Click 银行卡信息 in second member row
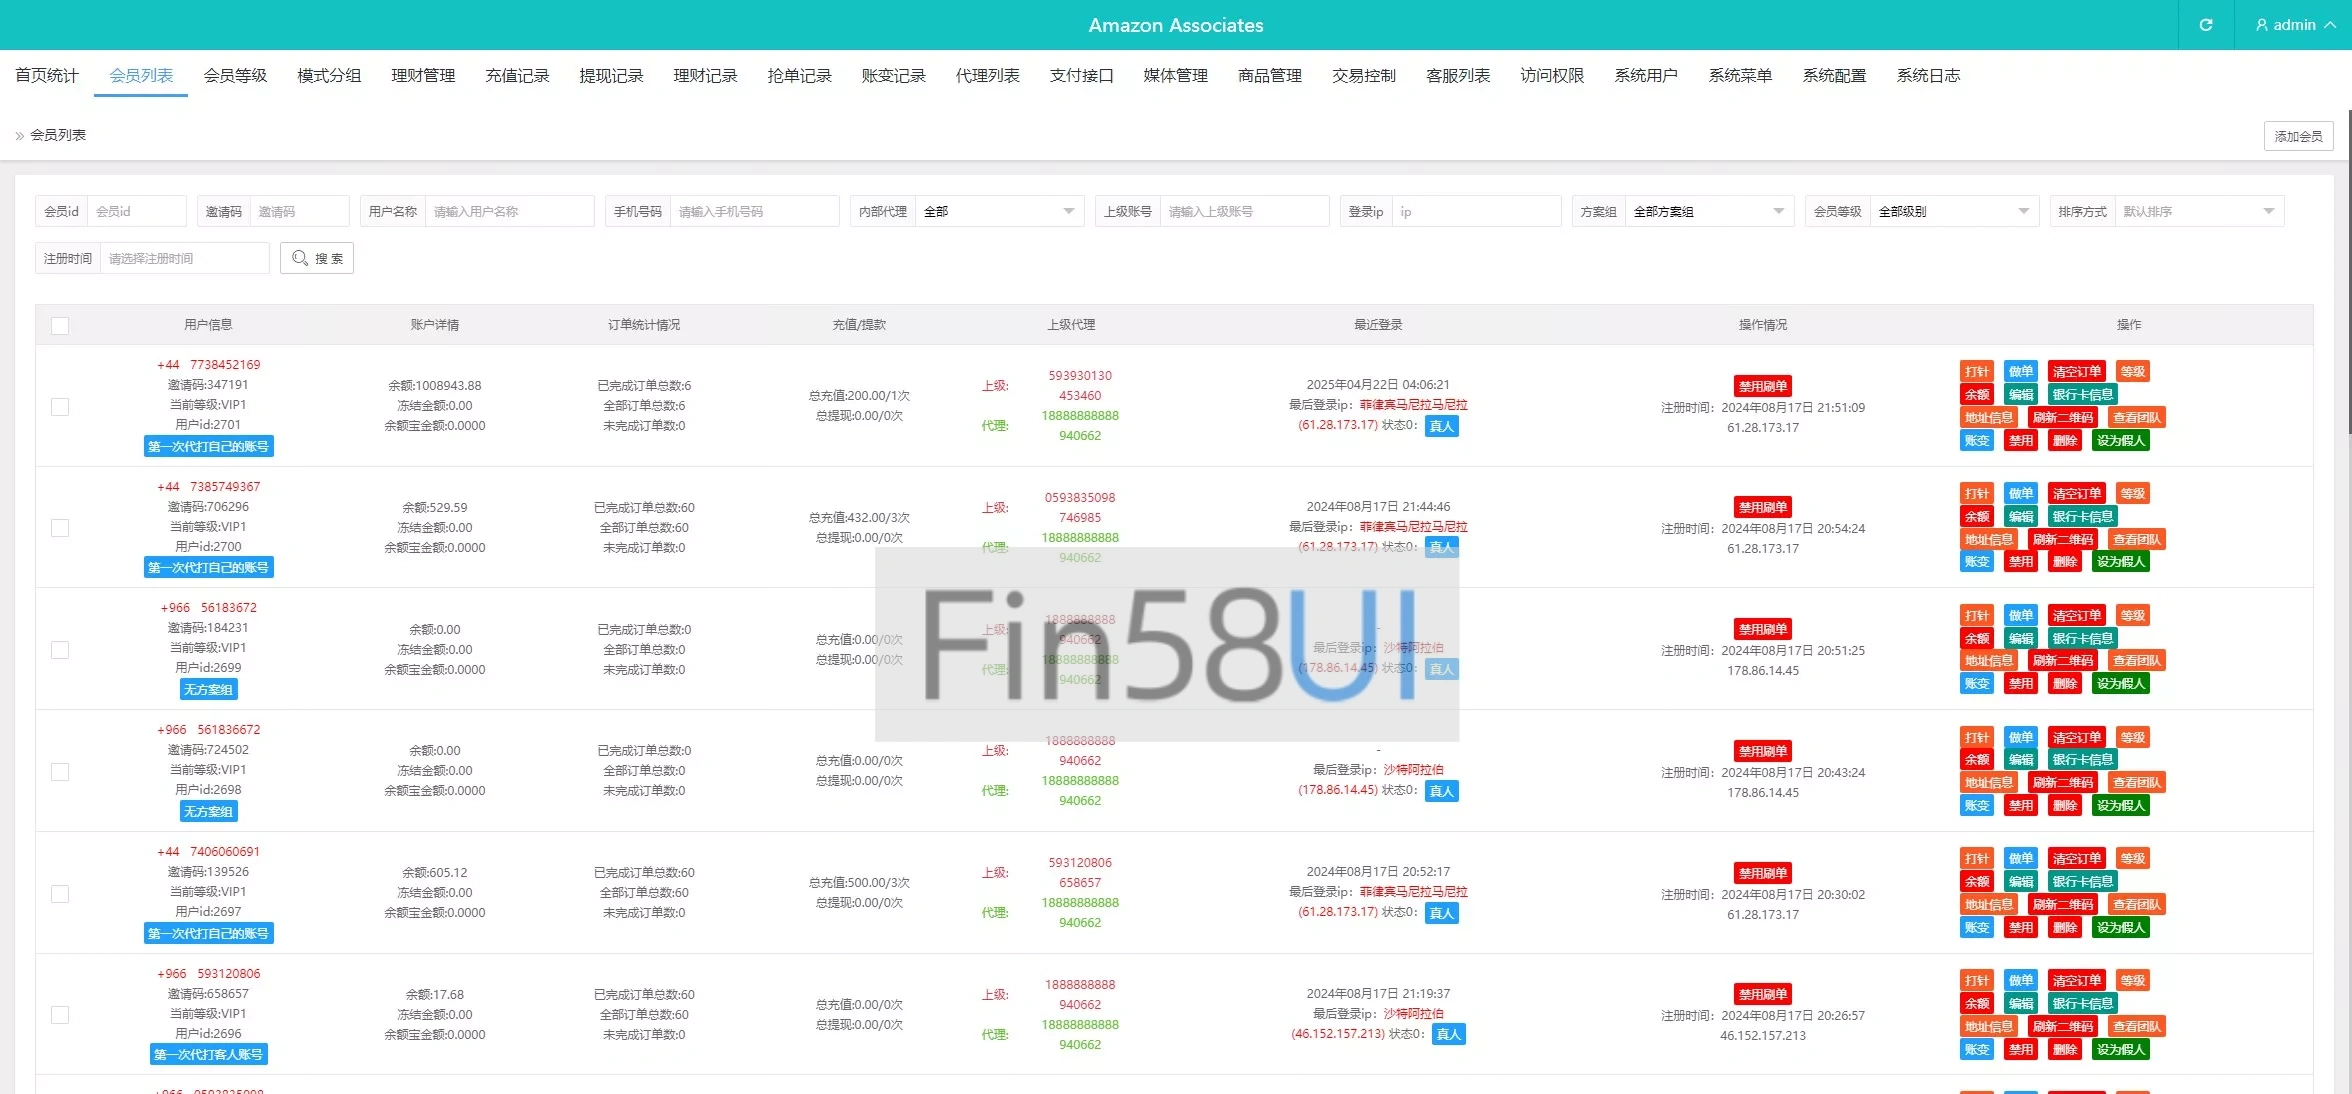Image resolution: width=2352 pixels, height=1094 pixels. pyautogui.click(x=2082, y=517)
